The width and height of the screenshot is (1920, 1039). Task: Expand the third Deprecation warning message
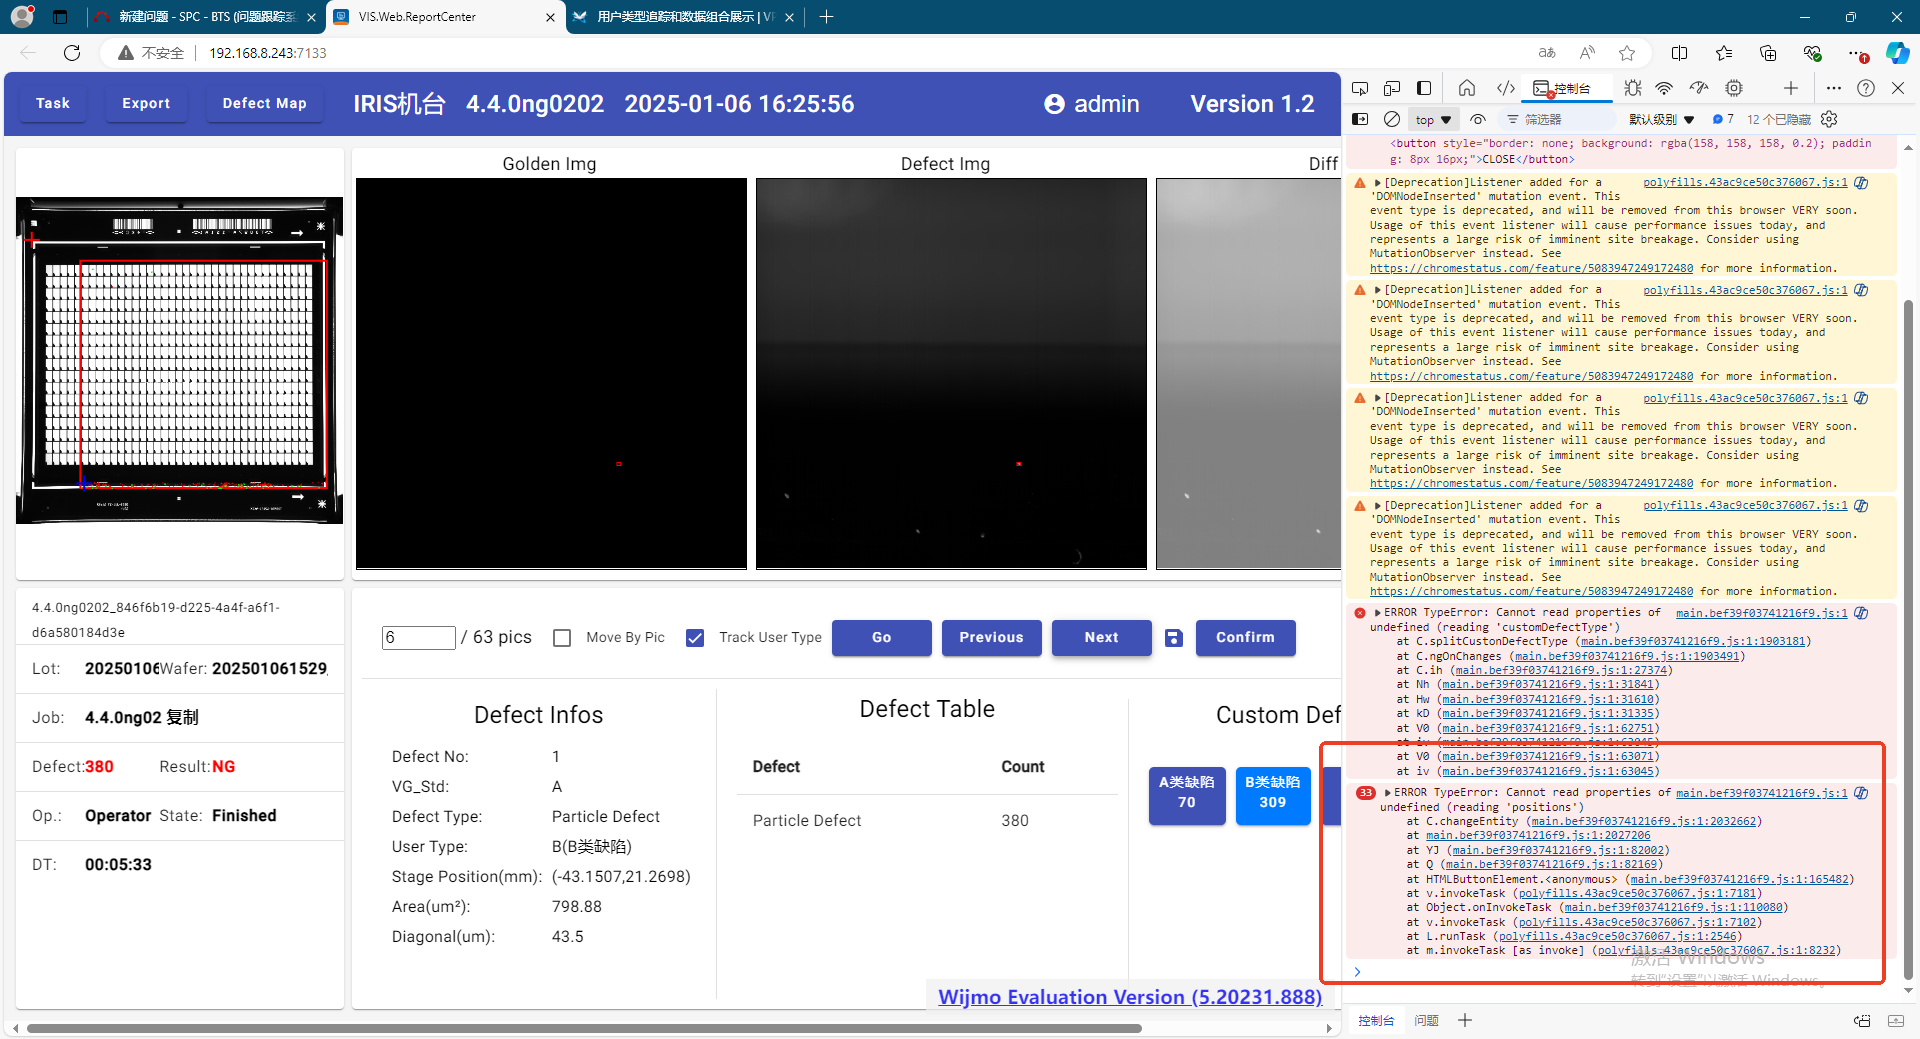1378,398
